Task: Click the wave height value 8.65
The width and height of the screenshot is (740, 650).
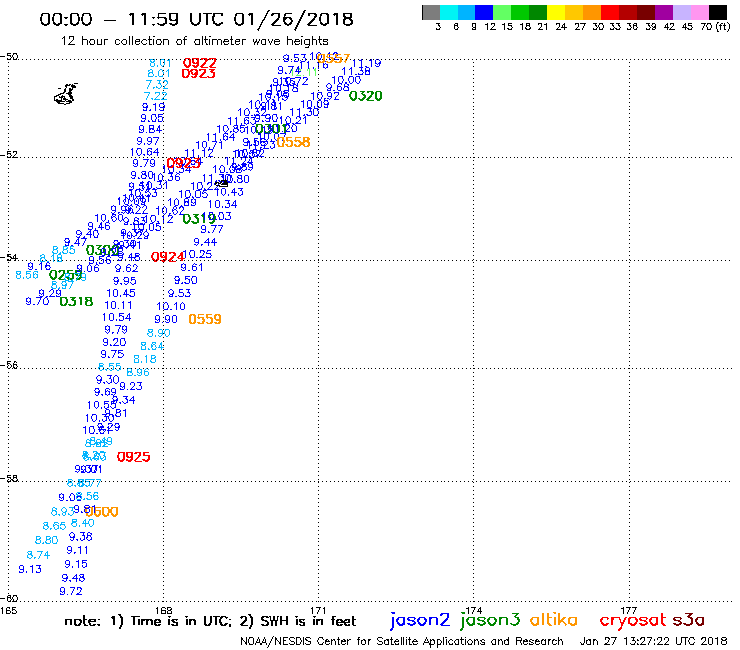Action: coord(54,526)
